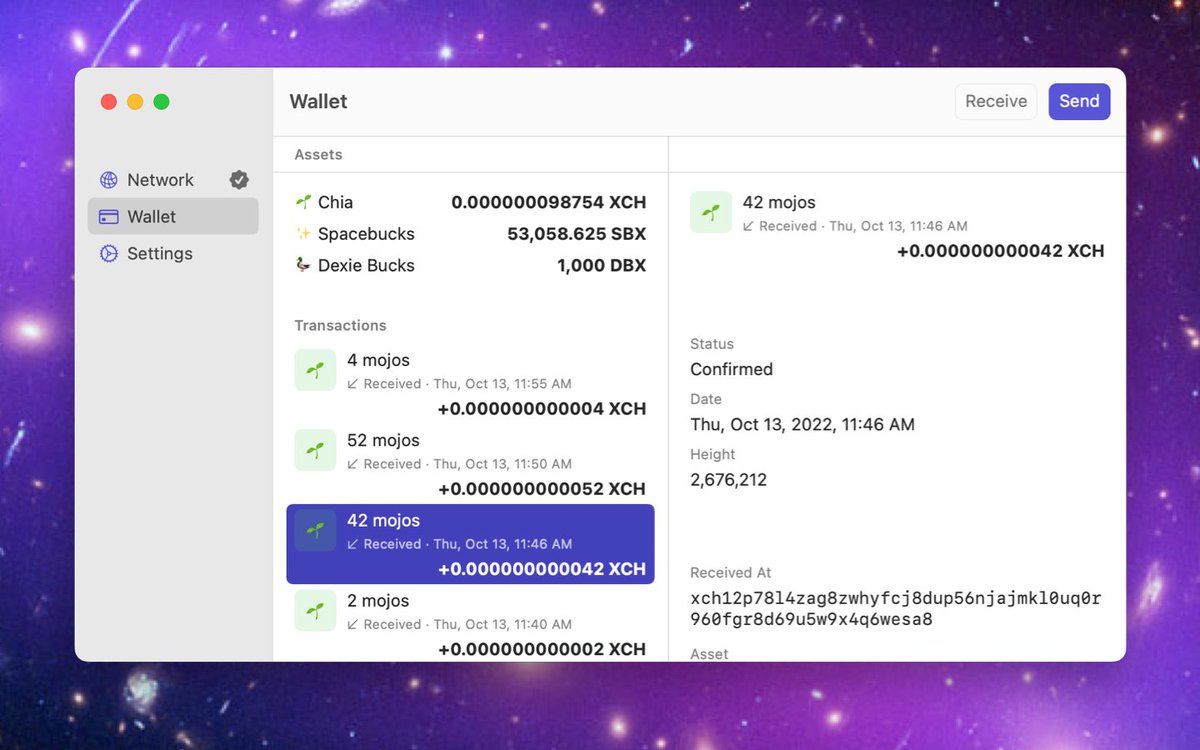Click the xch12p78l4... Received At address

click(894, 608)
